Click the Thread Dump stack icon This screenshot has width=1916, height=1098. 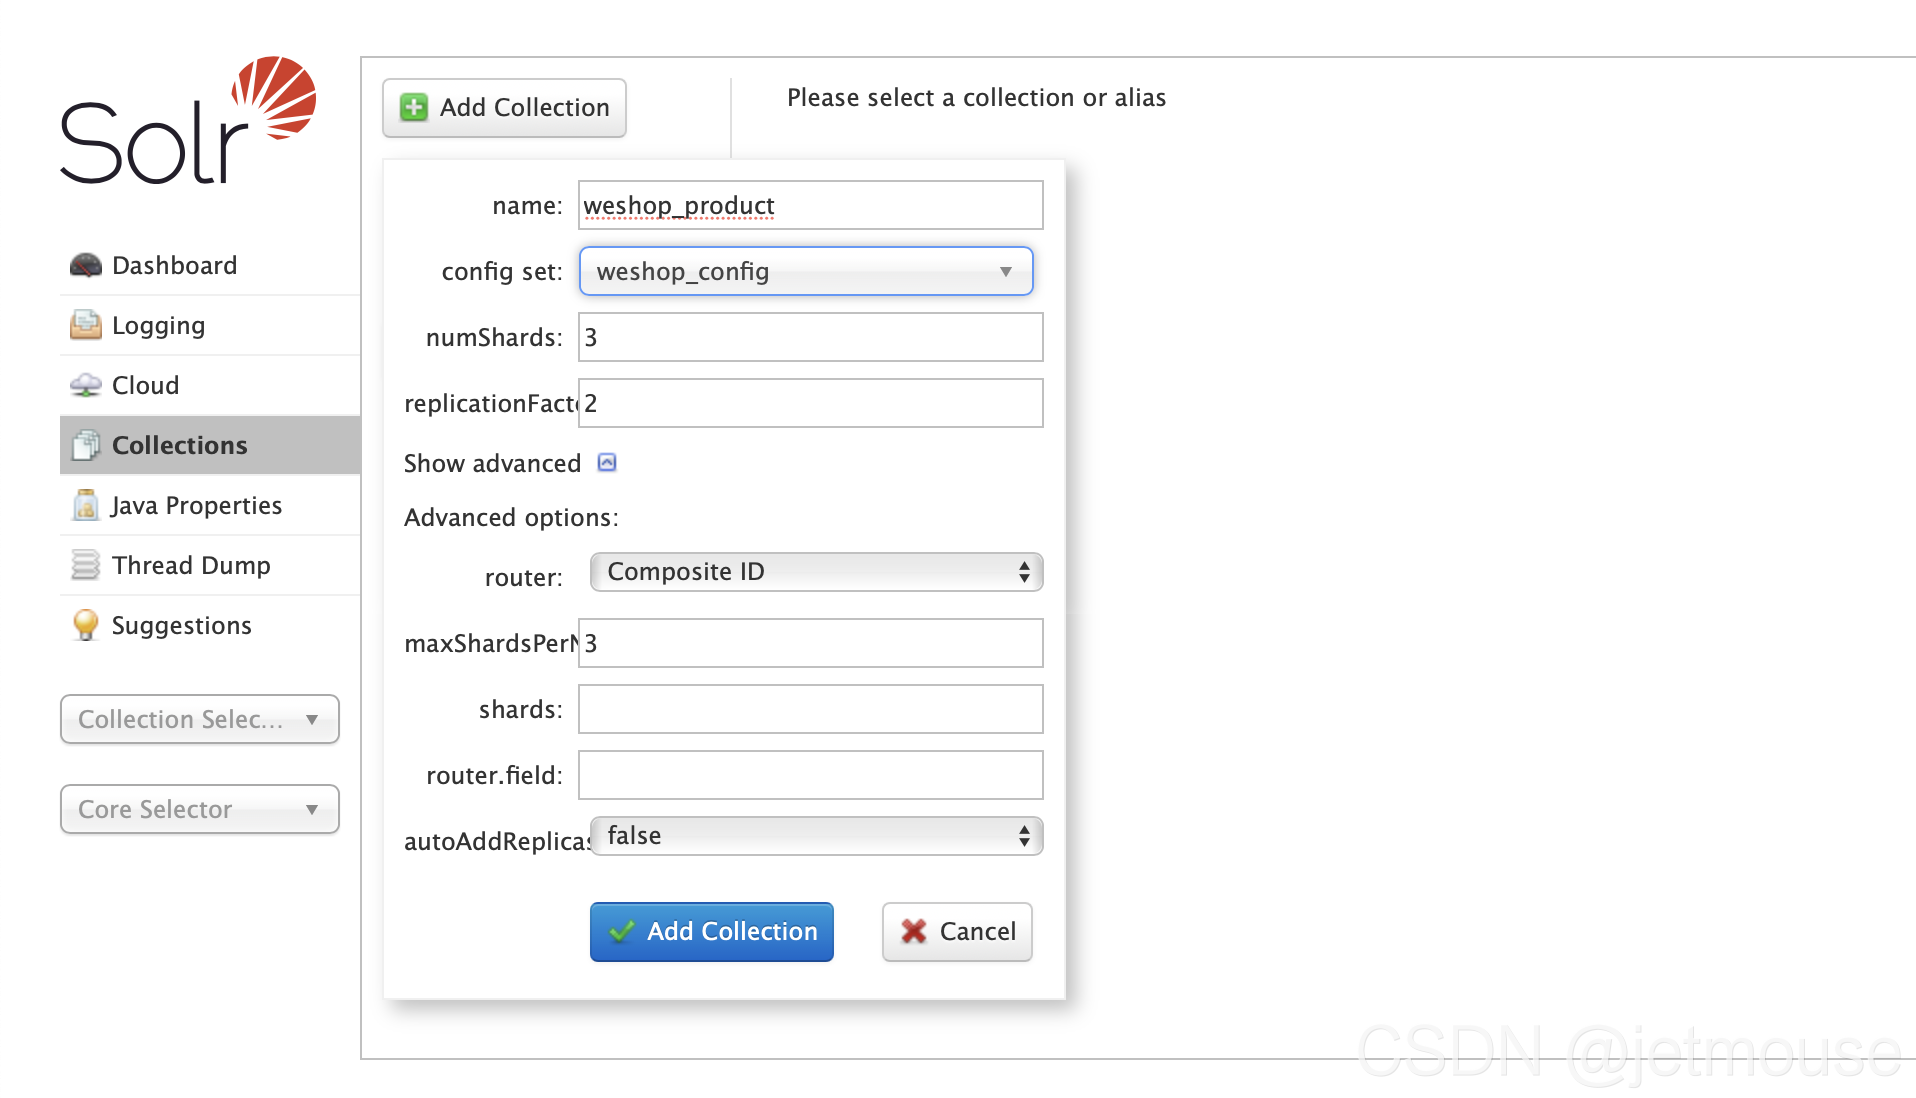86,565
